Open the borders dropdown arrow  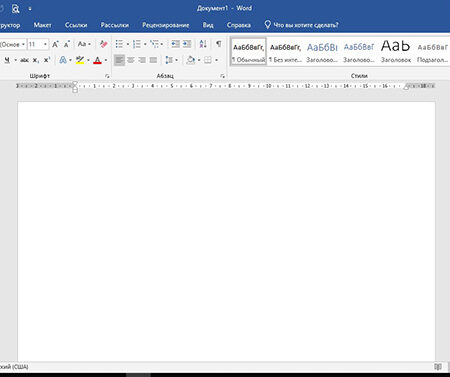tap(216, 60)
